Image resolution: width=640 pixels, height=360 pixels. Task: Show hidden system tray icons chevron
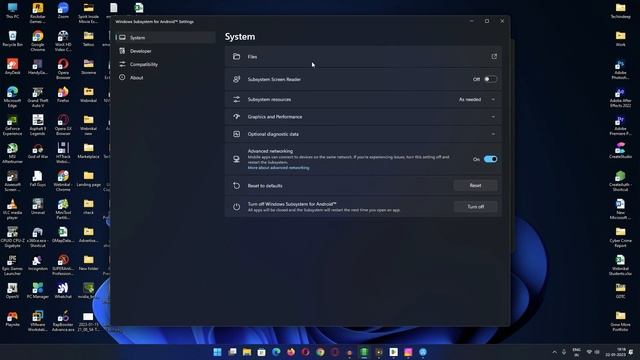554,352
